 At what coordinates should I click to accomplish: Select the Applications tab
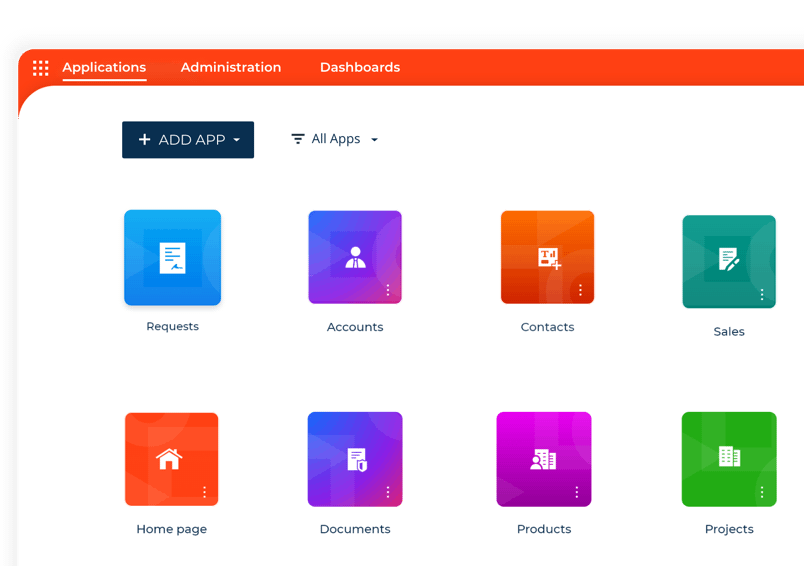pyautogui.click(x=104, y=68)
